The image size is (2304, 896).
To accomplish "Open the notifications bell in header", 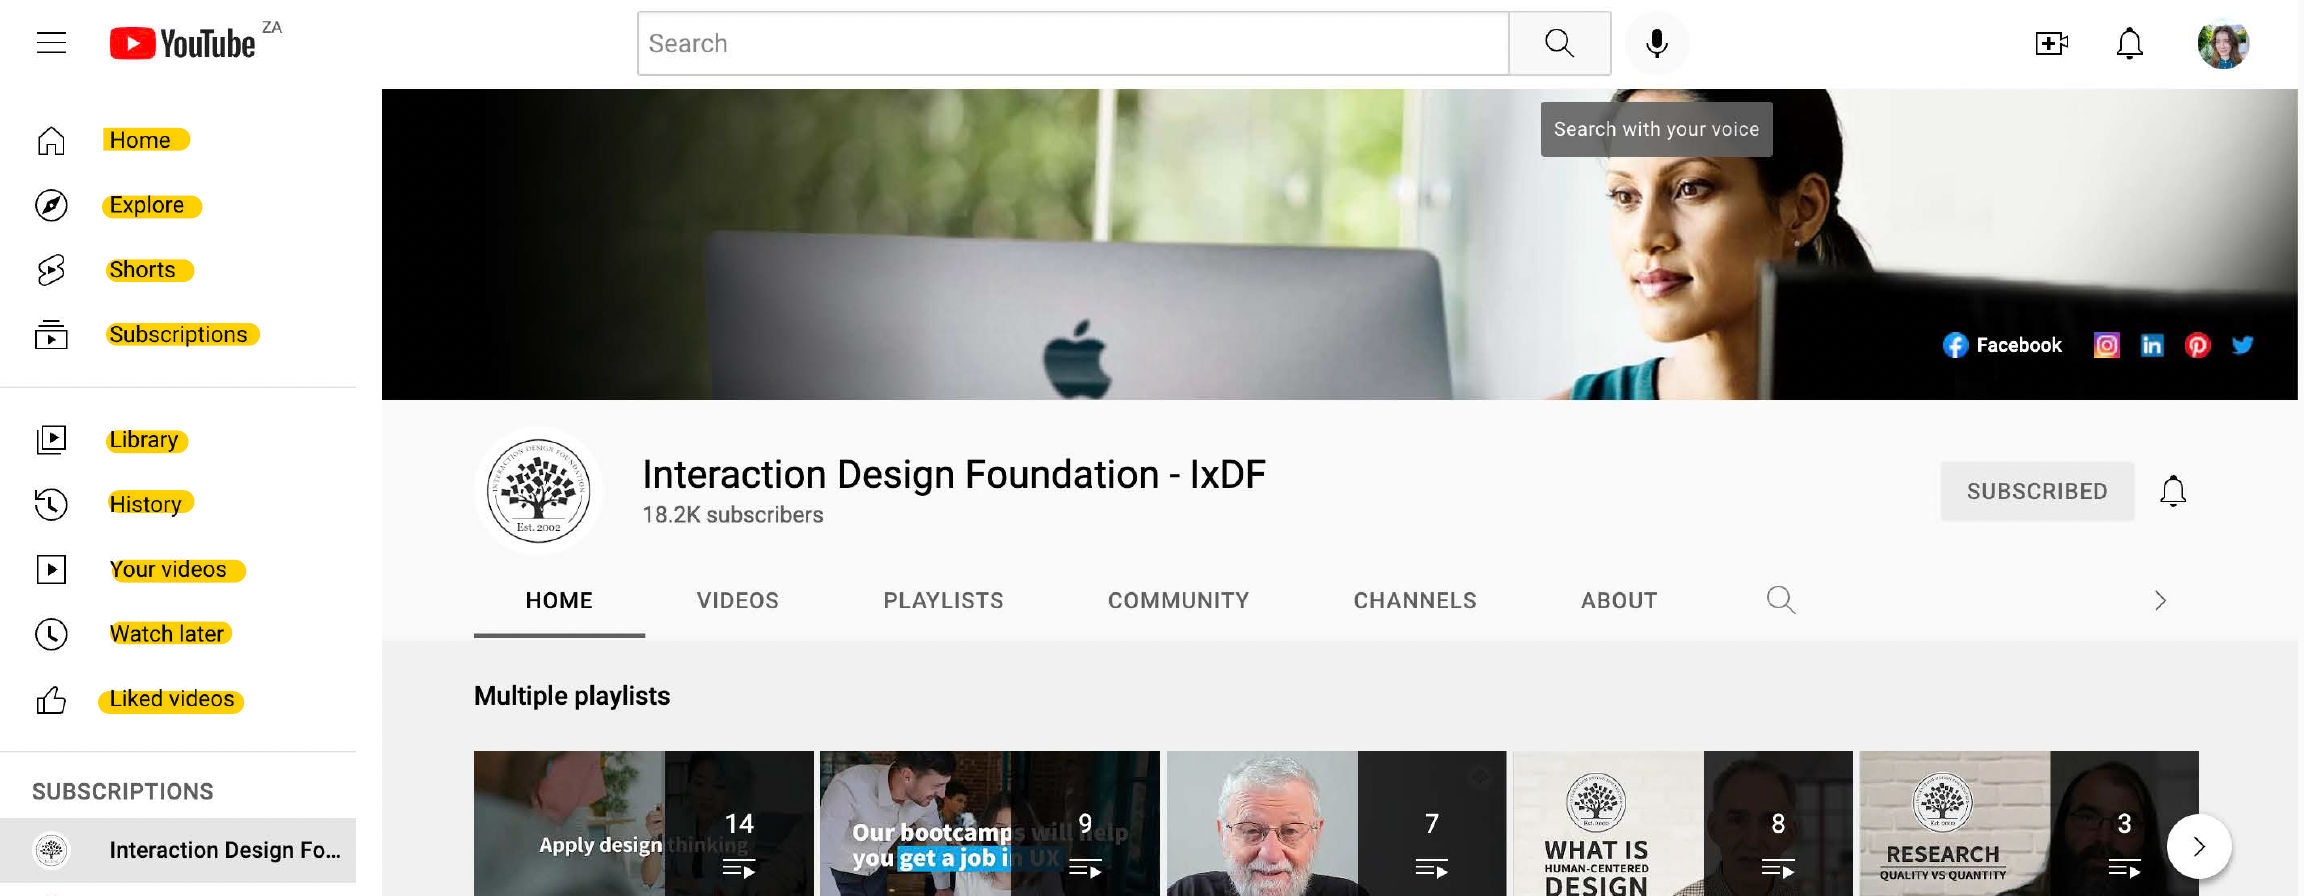I will 2130,43.
